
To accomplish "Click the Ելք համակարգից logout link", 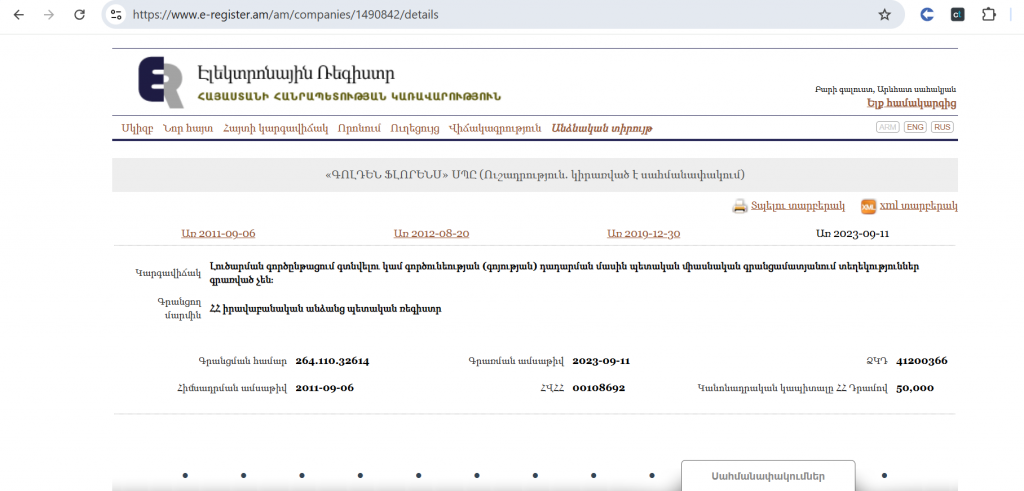I will [x=911, y=102].
